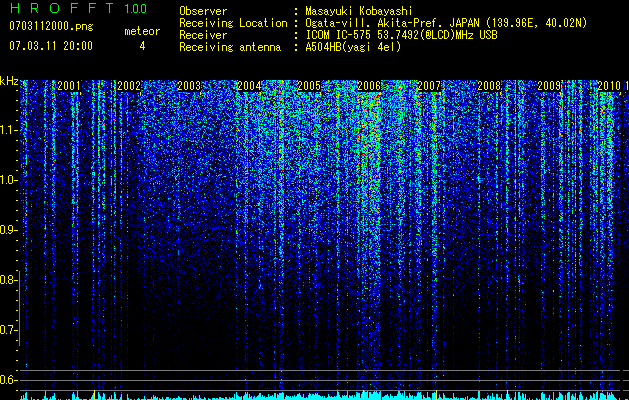Screen dimensions: 629x400
Task: Click the 2002 time marker
Action: pyautogui.click(x=129, y=86)
